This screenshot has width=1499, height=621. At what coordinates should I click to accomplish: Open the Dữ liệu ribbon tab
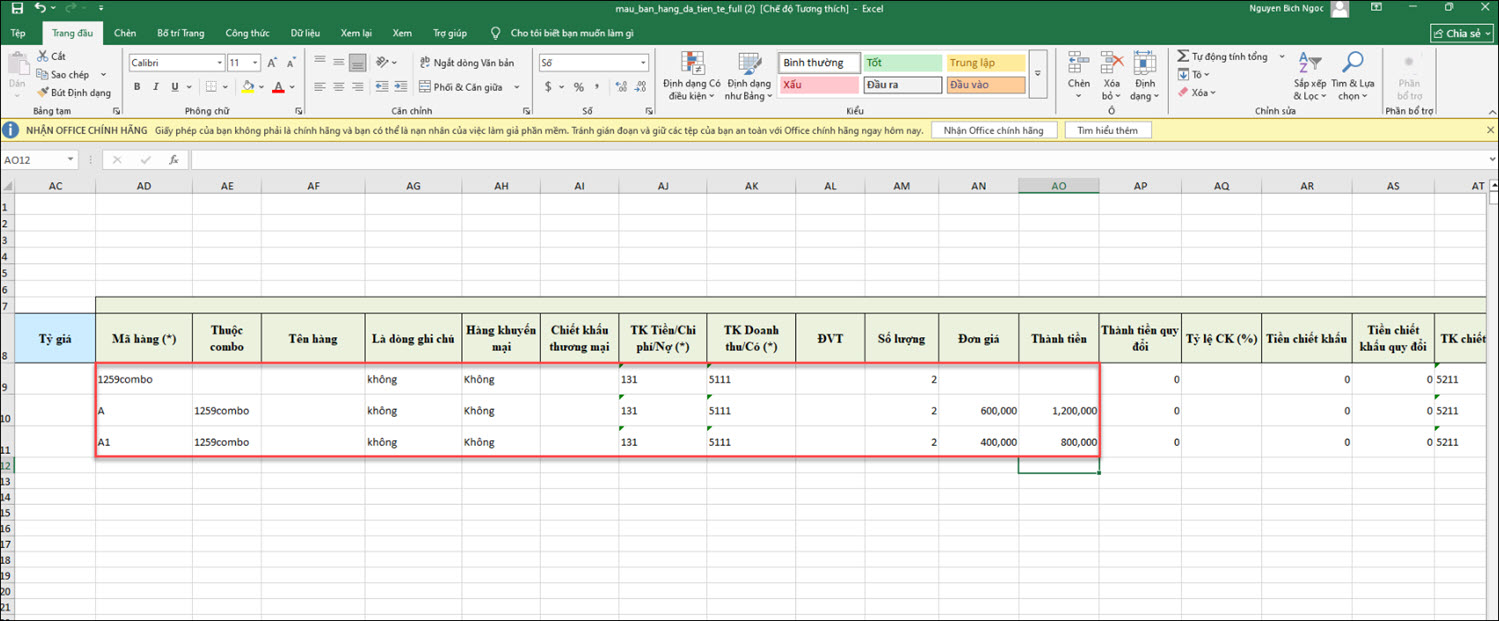pyautogui.click(x=305, y=33)
